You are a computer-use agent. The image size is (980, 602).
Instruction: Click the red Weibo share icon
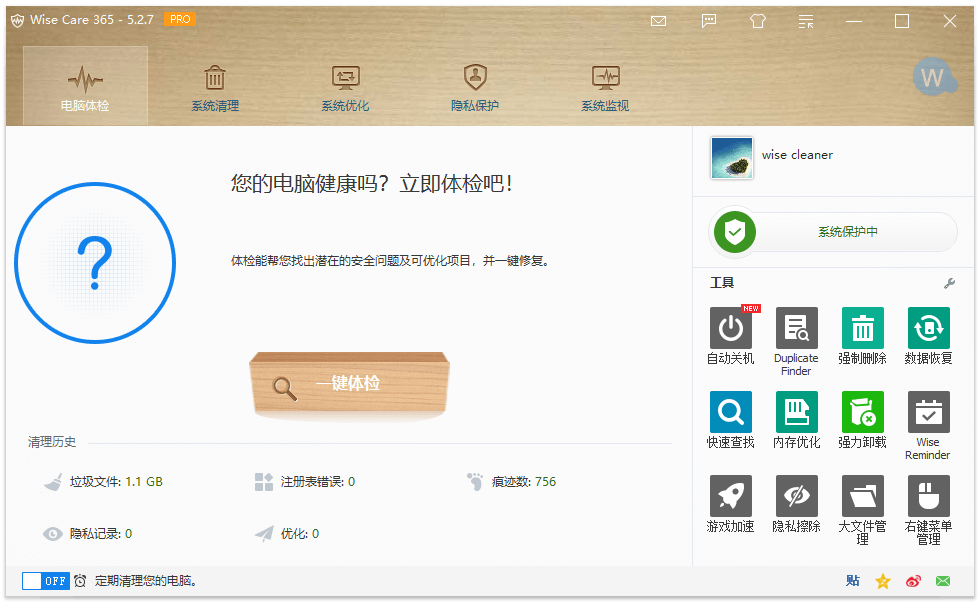[913, 581]
